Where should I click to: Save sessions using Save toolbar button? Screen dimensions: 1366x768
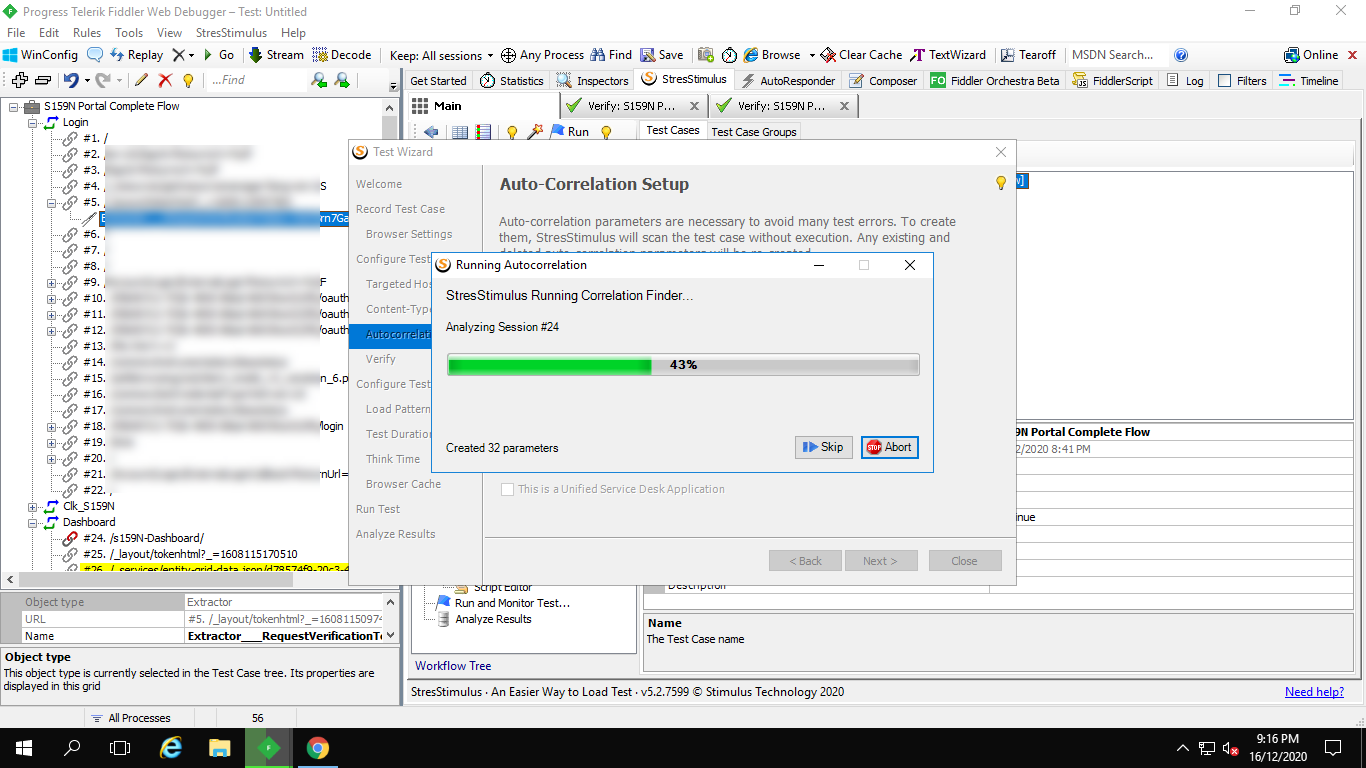pos(662,55)
